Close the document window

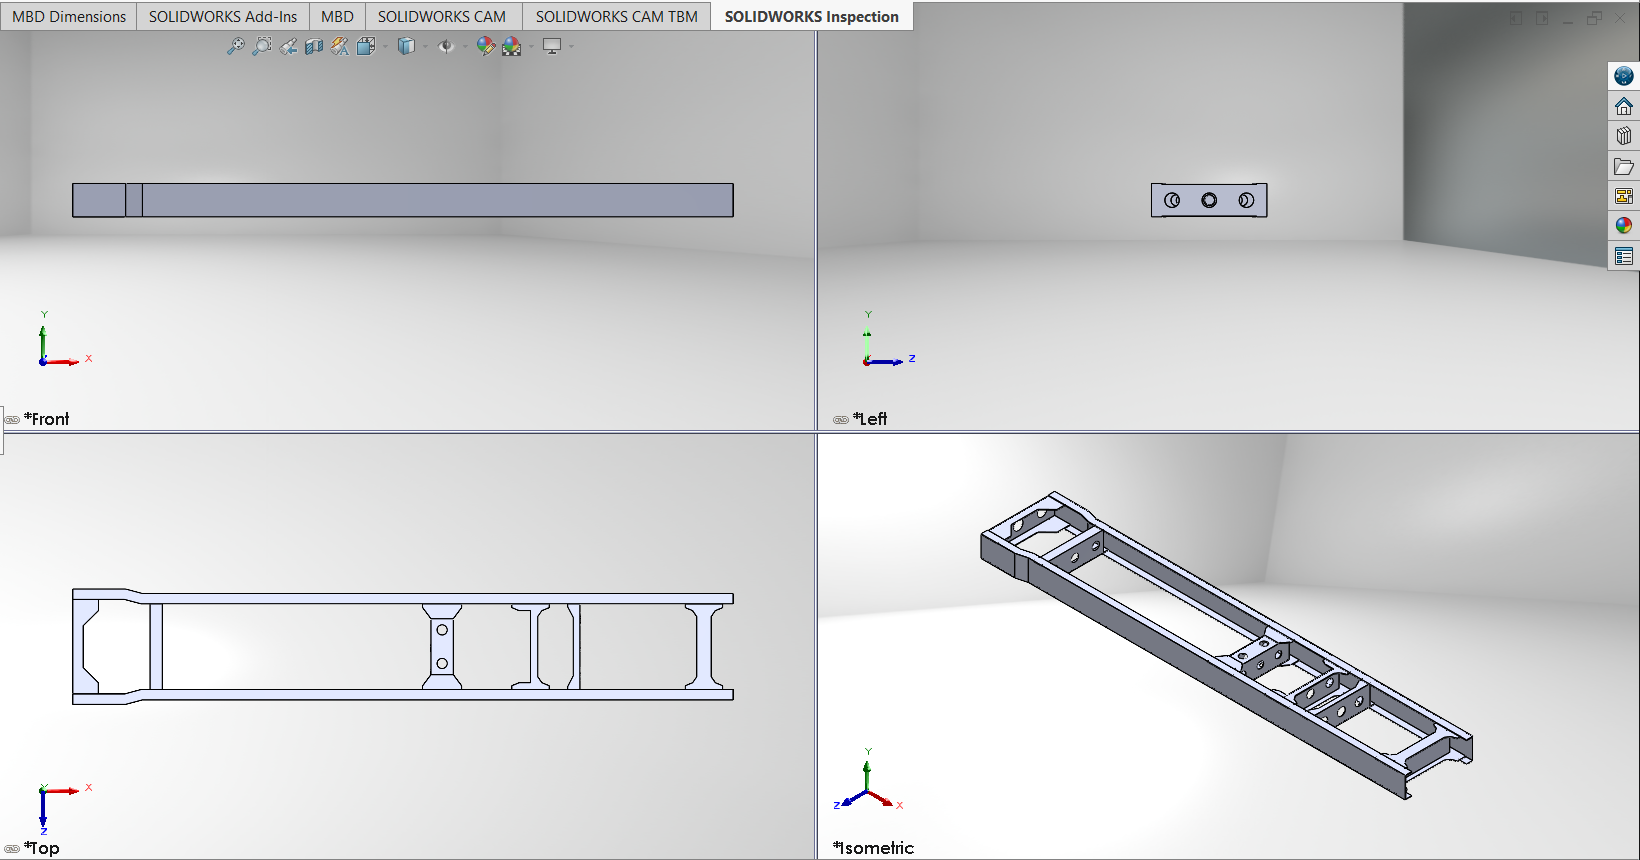point(1620,19)
